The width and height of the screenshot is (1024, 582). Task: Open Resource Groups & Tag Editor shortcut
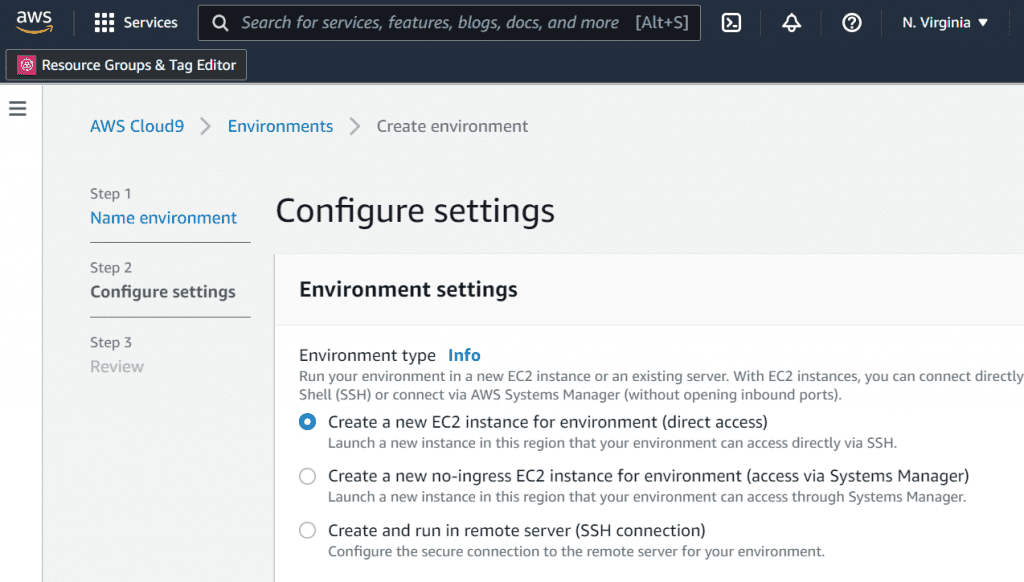coord(138,65)
